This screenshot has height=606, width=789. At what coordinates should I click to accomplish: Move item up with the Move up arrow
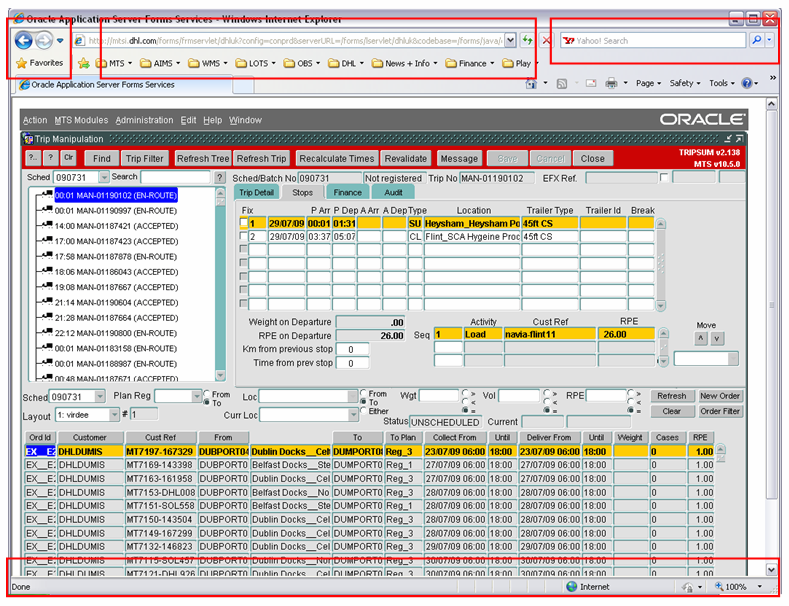click(700, 339)
